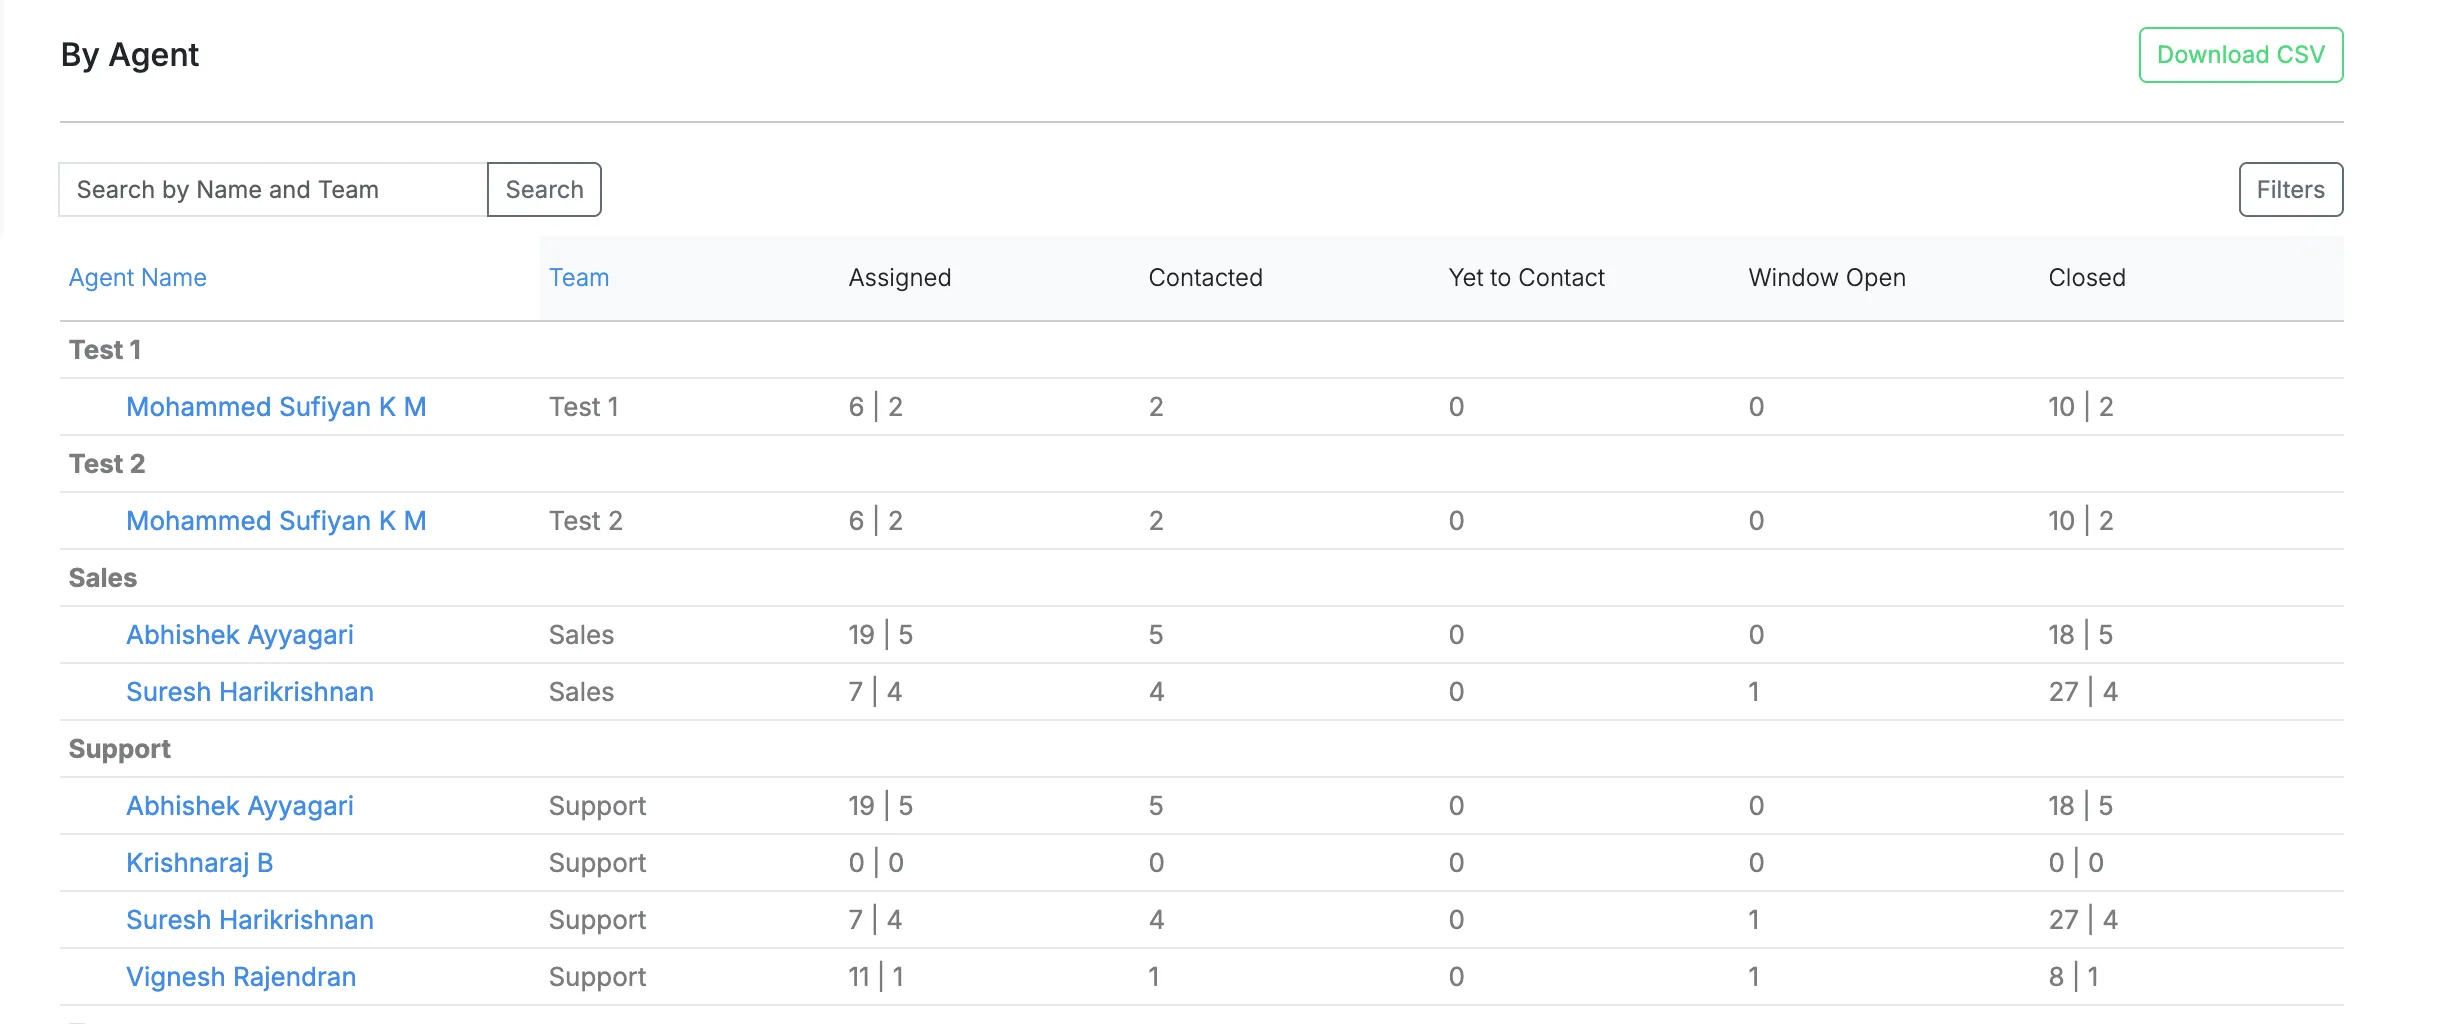Viewport: 2462px width, 1024px height.
Task: Open Krishnaraj B agent link
Action: (x=200, y=862)
